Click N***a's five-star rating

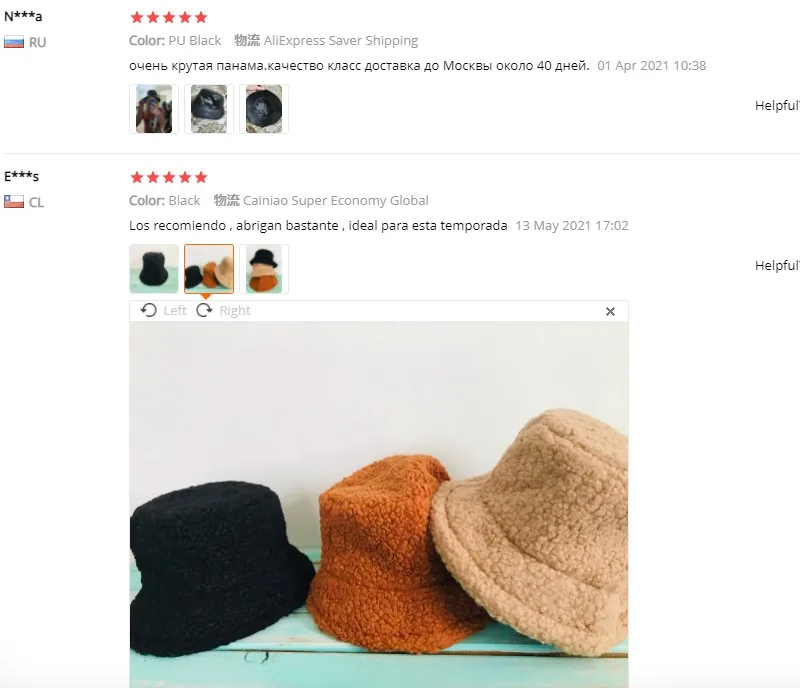169,17
